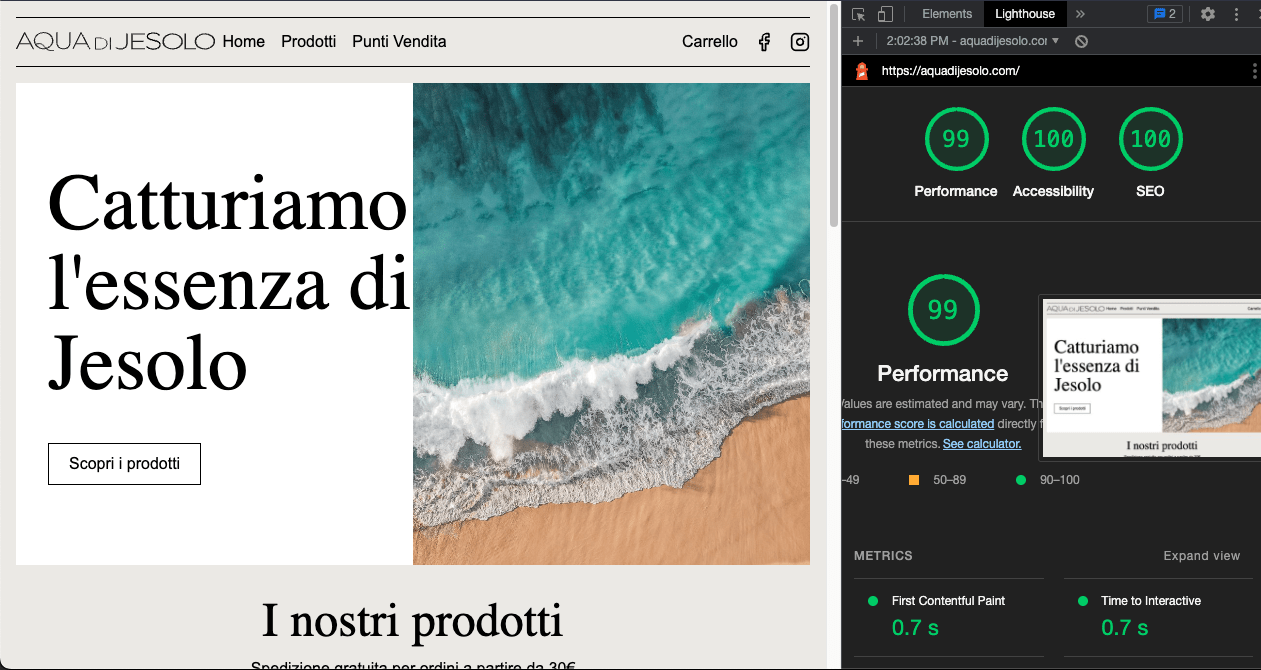Activate the inspect element picker icon

[858, 14]
